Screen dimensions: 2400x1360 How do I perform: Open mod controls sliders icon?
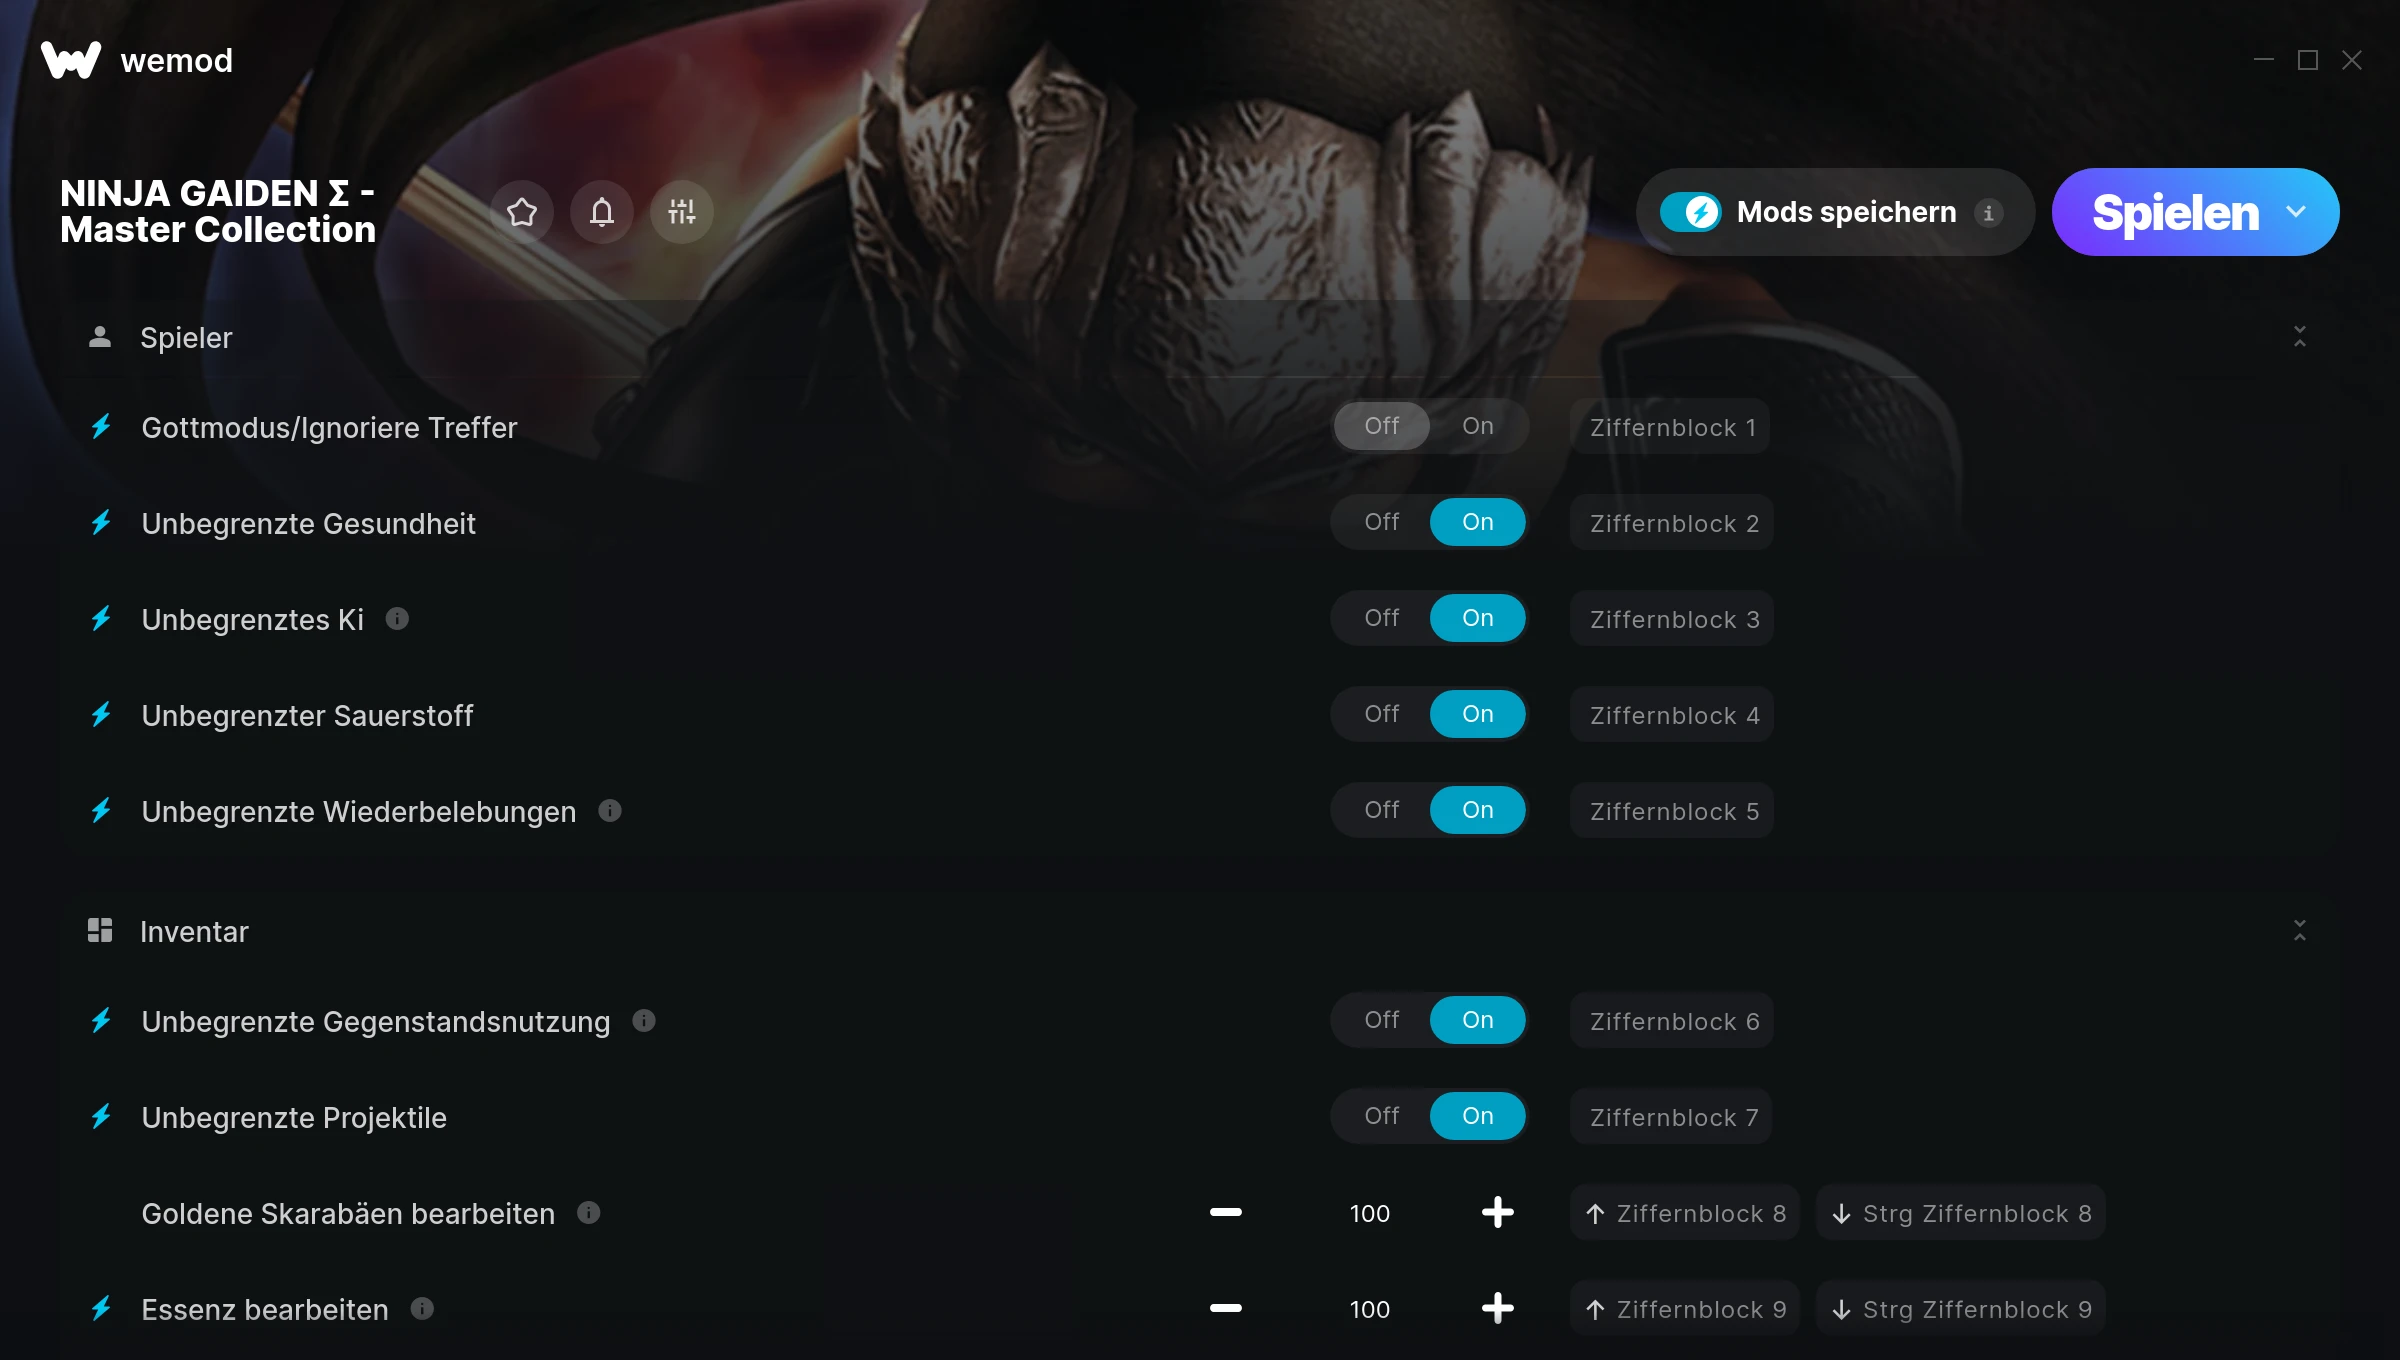pyautogui.click(x=682, y=212)
